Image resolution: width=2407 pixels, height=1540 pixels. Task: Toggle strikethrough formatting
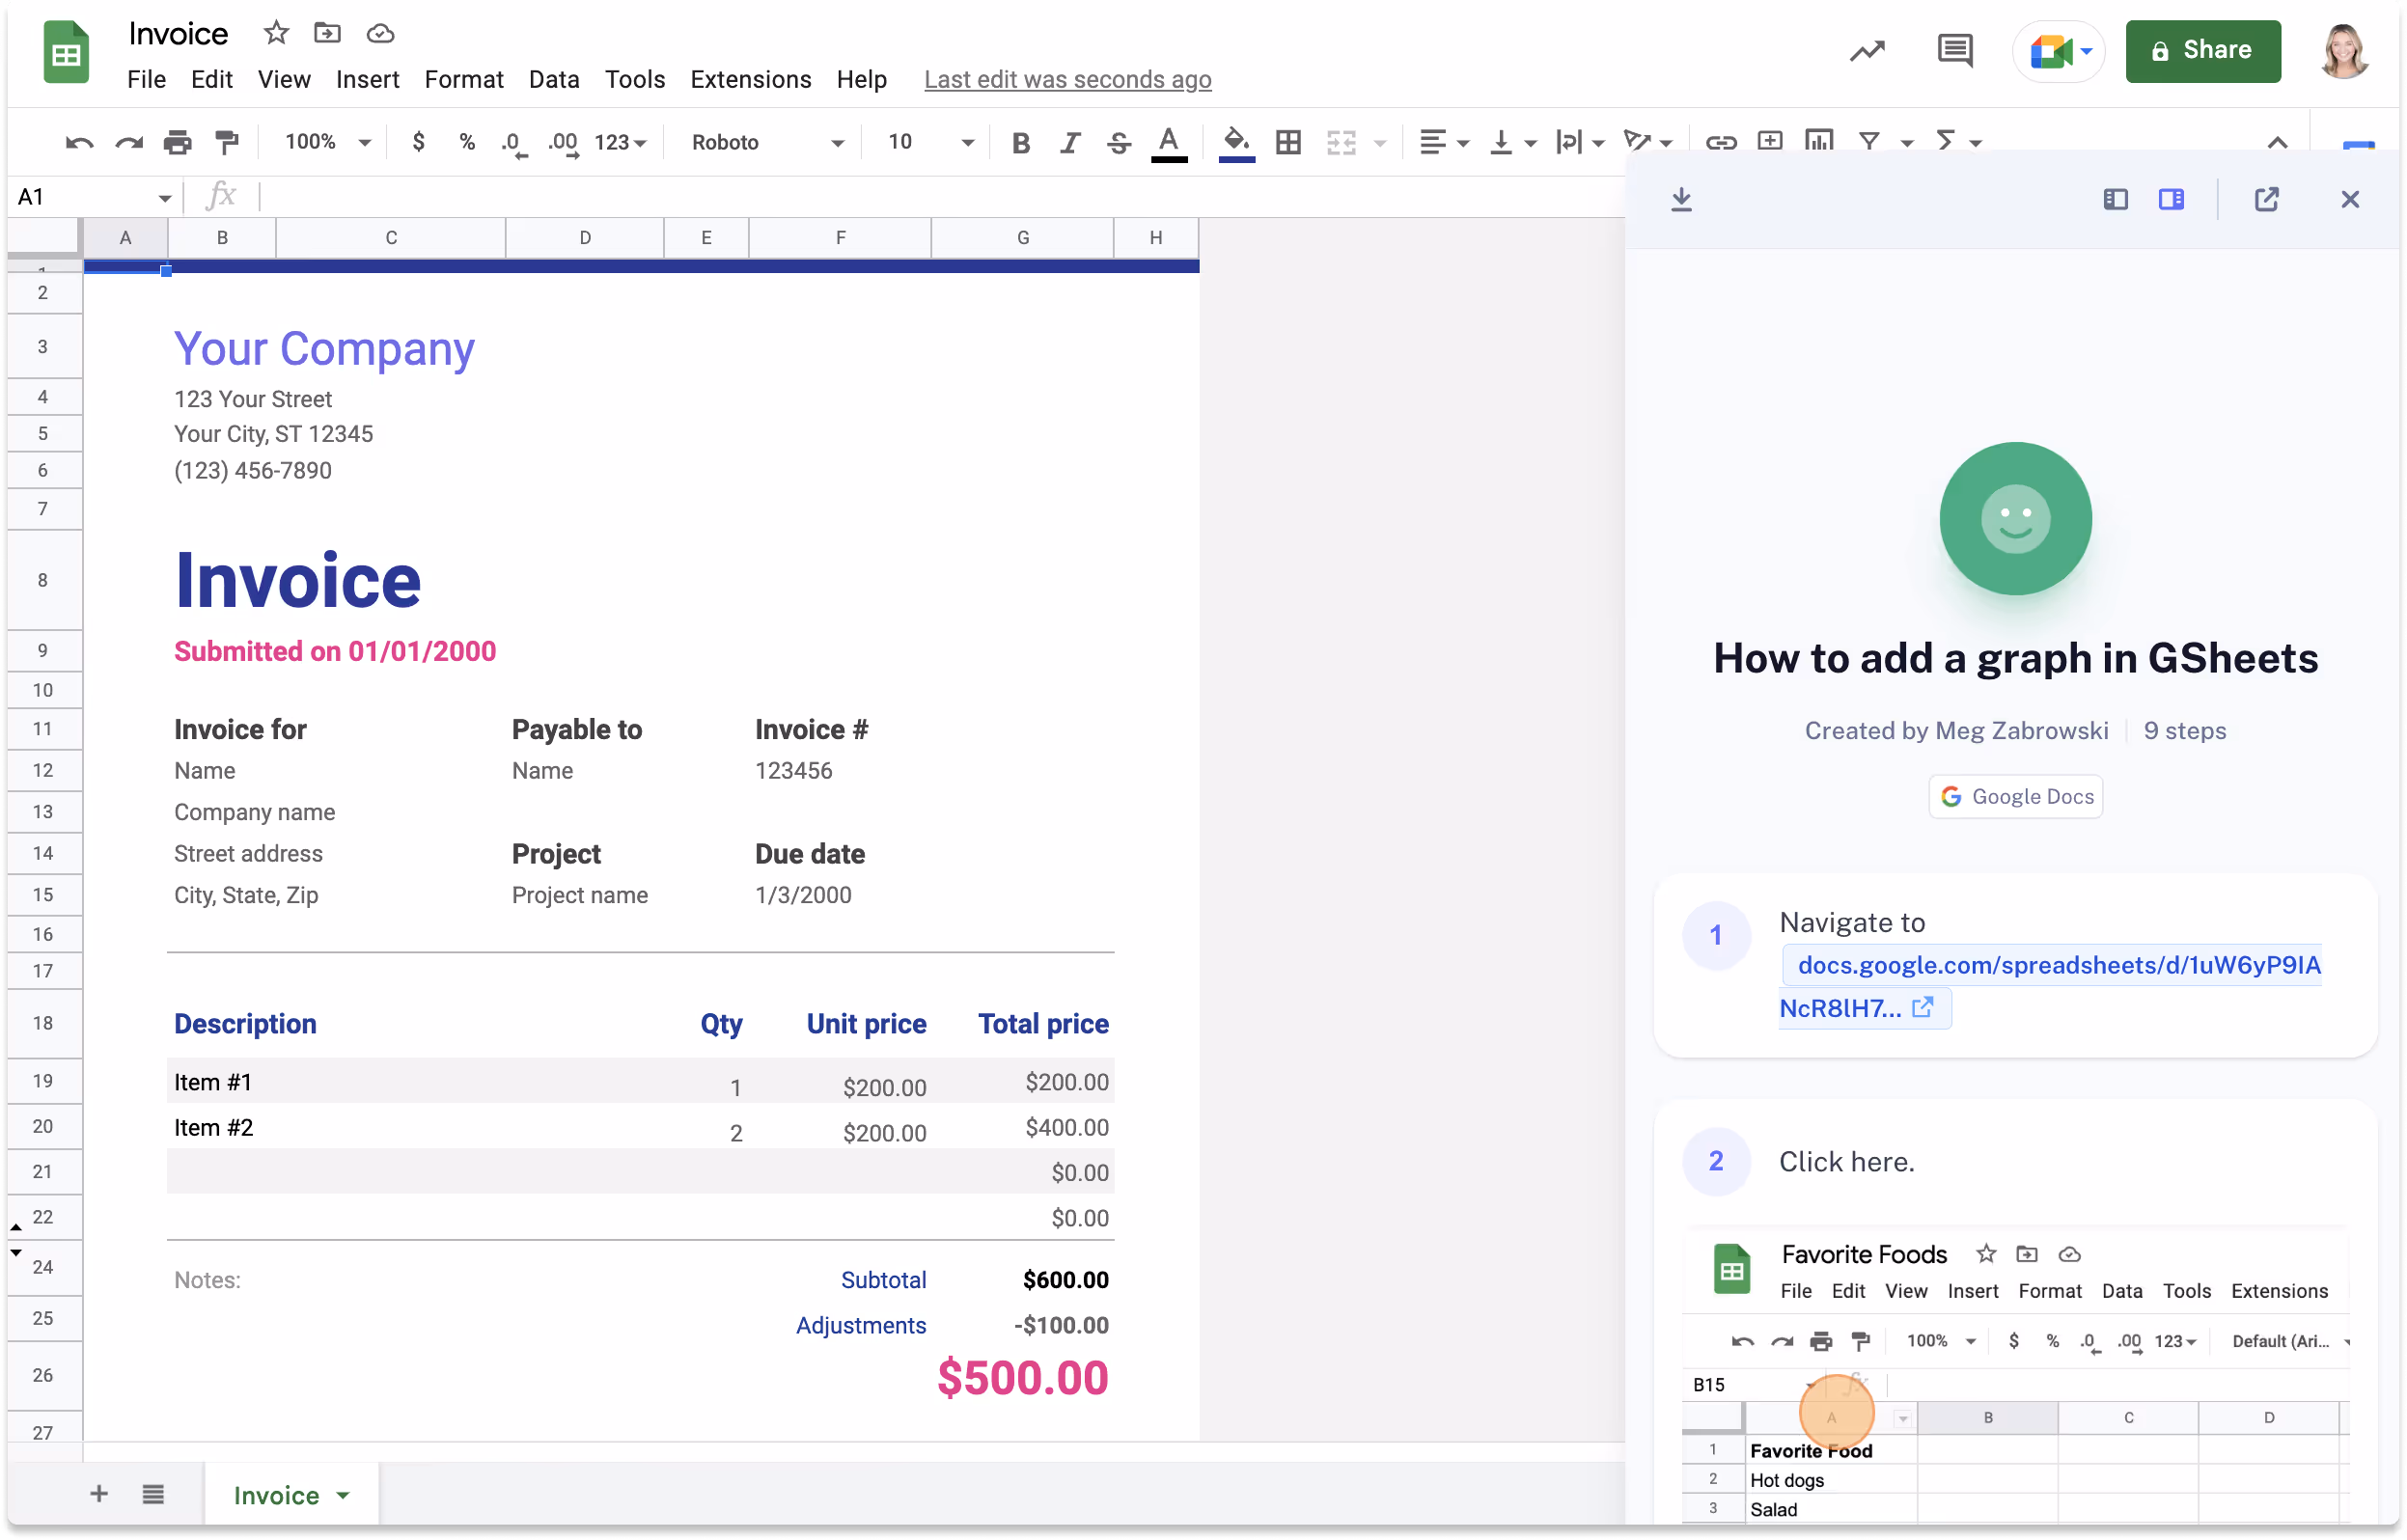tap(1118, 143)
